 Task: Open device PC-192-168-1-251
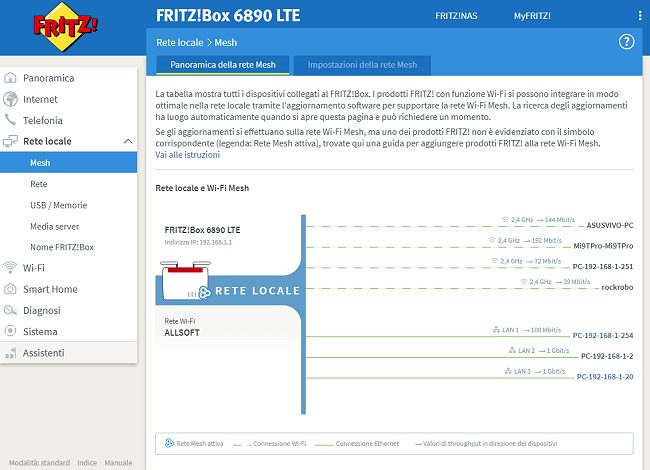click(603, 266)
